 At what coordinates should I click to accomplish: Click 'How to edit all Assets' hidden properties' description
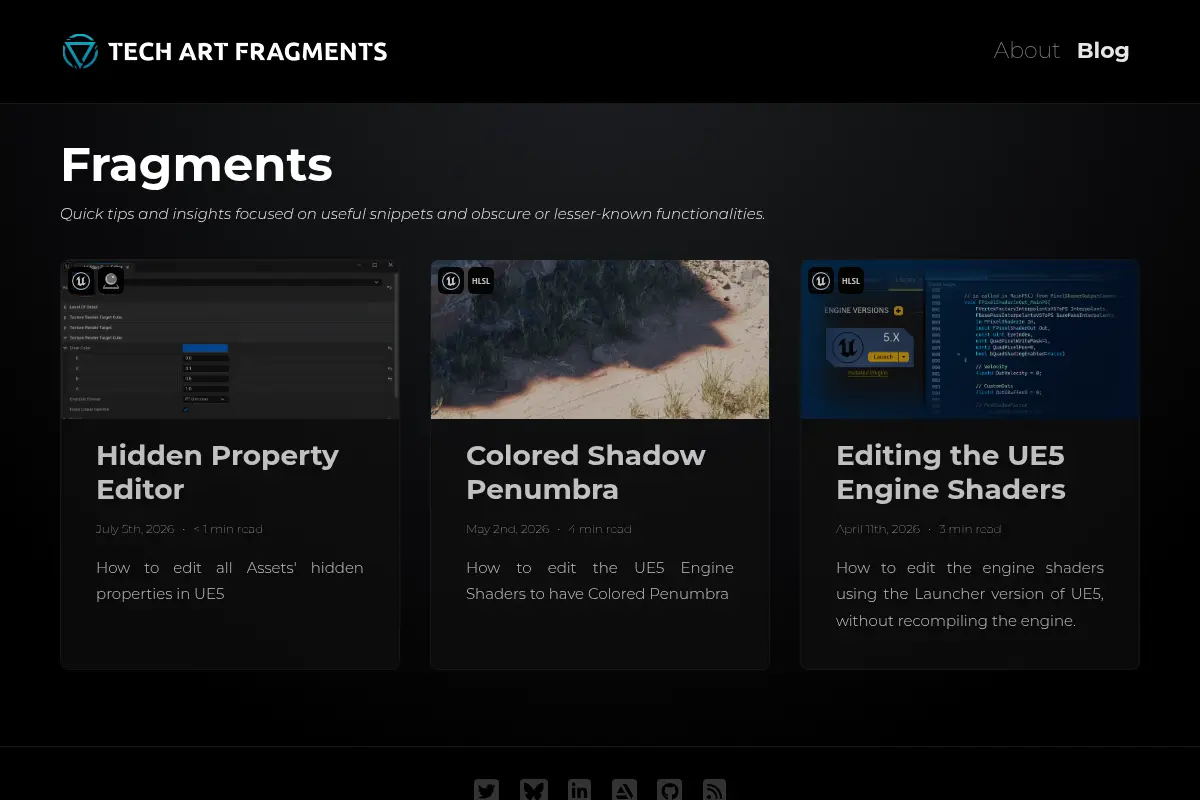pos(230,580)
